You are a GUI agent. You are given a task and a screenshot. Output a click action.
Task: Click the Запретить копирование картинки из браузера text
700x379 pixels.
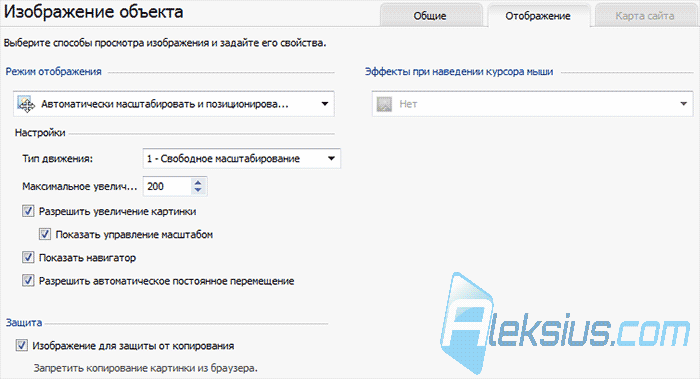(146, 368)
